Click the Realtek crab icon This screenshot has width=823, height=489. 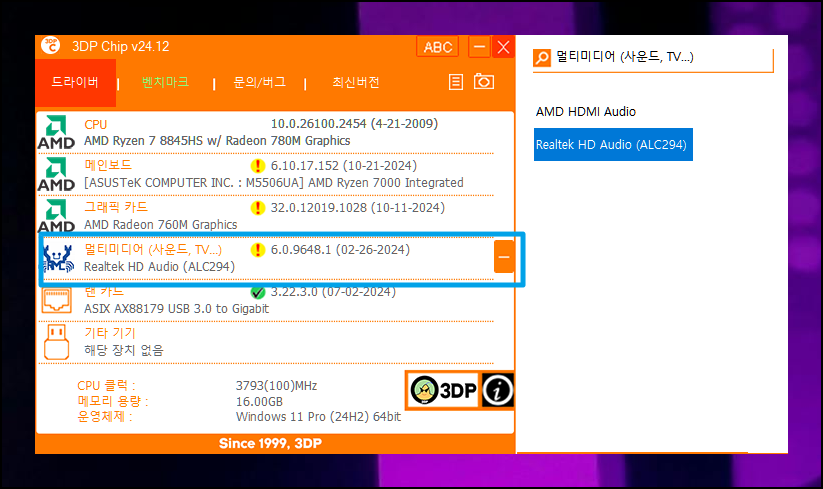[x=58, y=258]
